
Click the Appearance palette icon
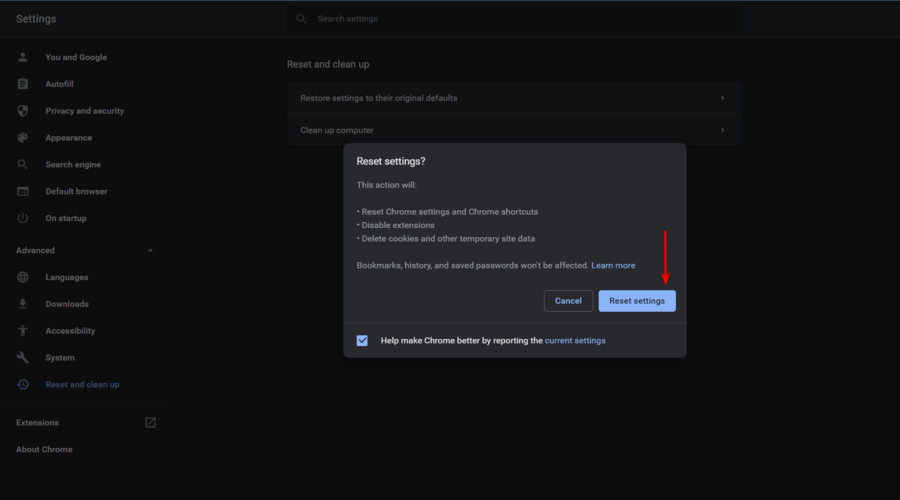[x=22, y=138]
